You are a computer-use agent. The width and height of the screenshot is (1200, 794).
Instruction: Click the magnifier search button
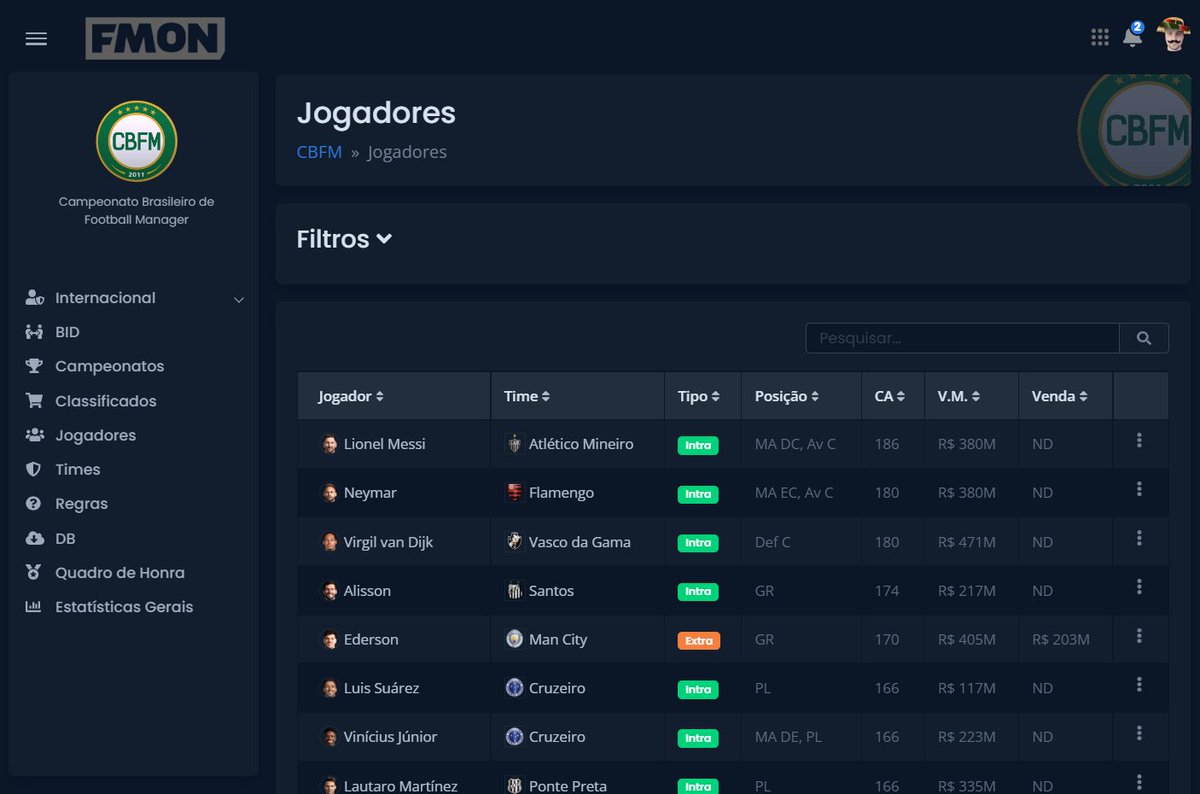(x=1144, y=338)
